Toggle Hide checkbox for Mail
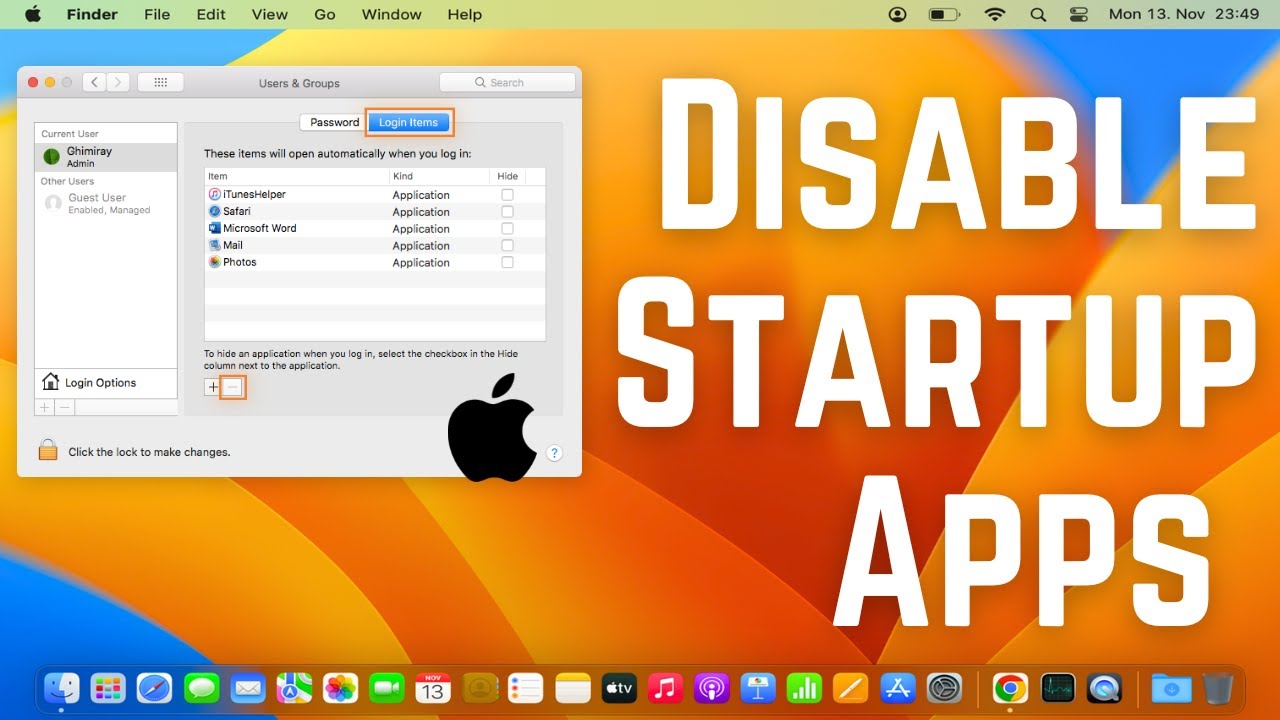Image resolution: width=1280 pixels, height=720 pixels. point(507,245)
